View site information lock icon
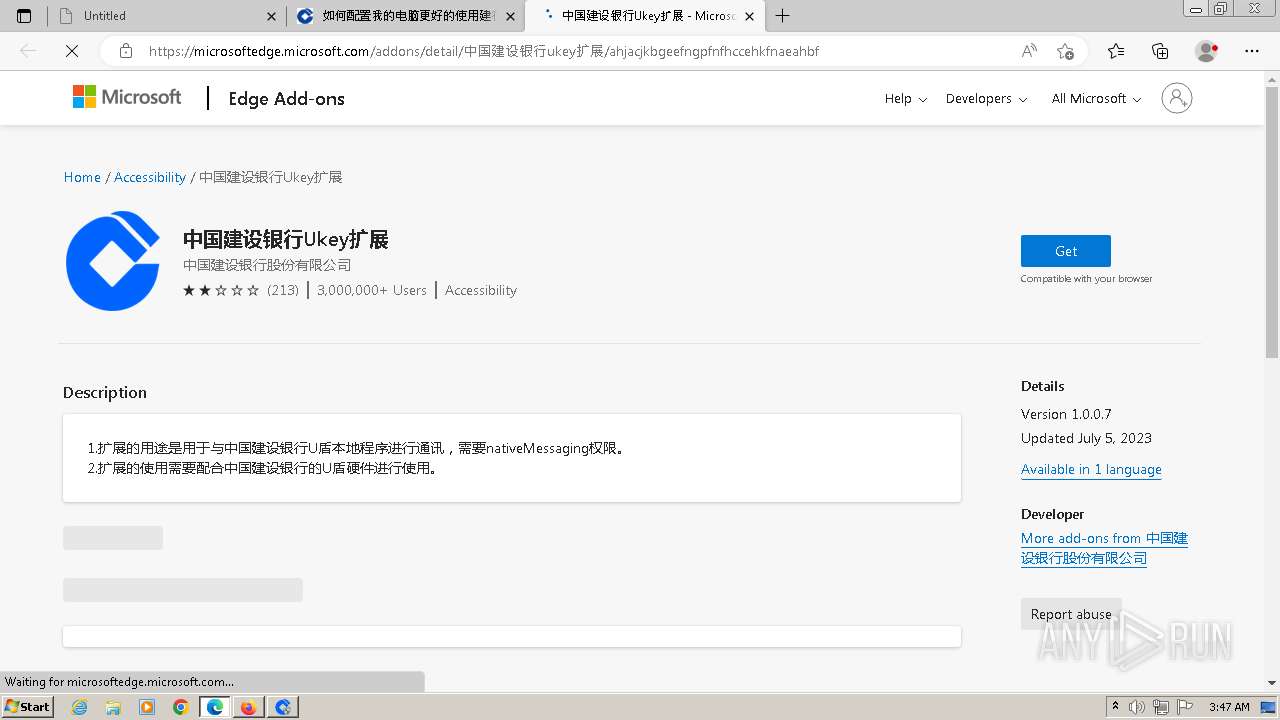 coord(126,51)
